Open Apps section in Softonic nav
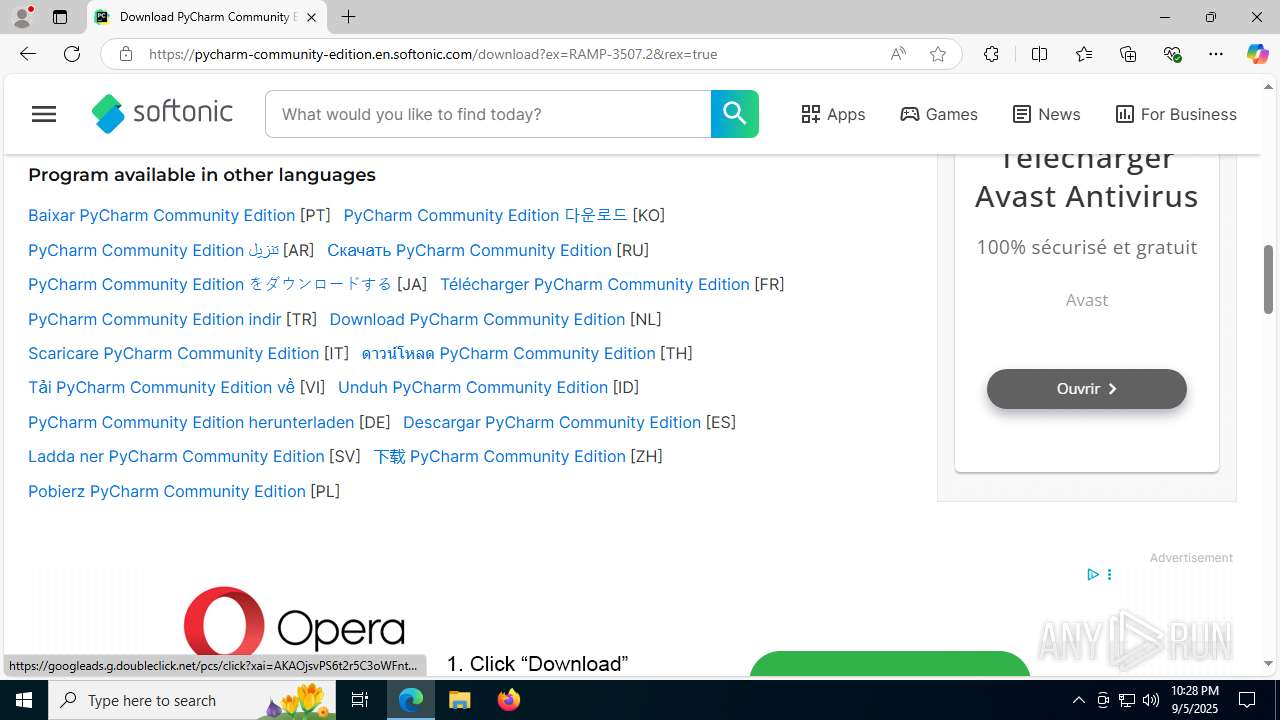The image size is (1280, 720). [833, 114]
